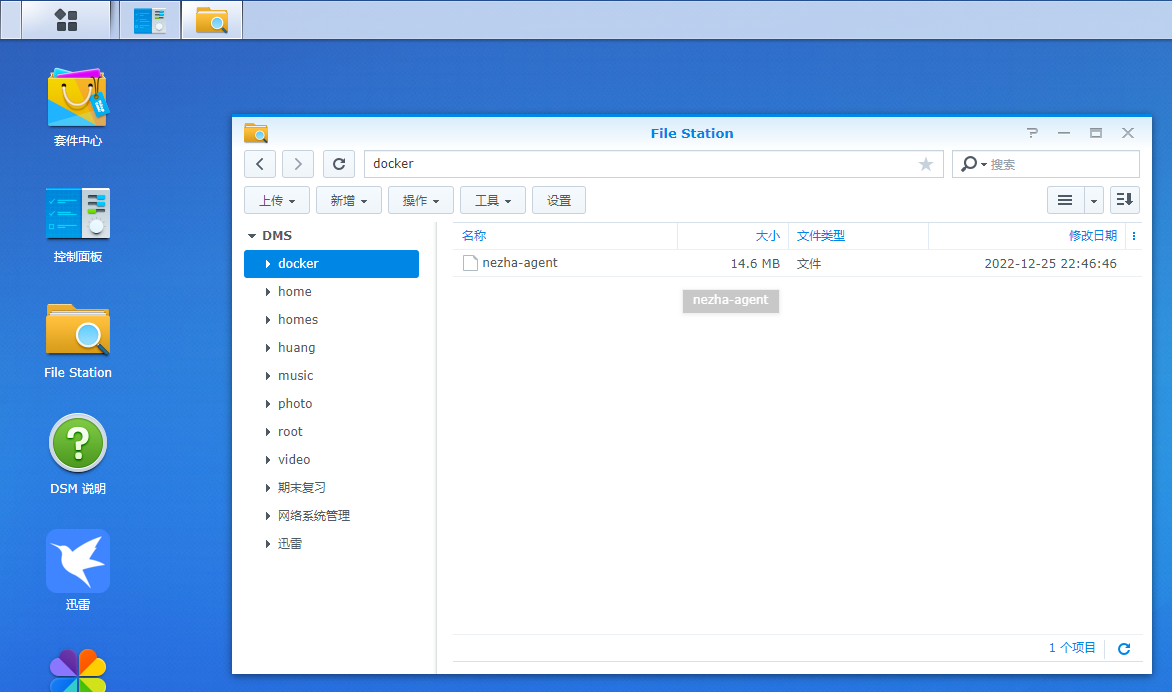Open the Tools (工具) dropdown

[493, 200]
